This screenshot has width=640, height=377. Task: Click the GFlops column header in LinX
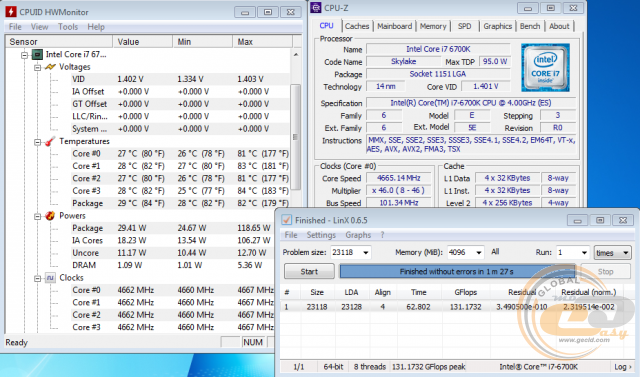[x=465, y=292]
